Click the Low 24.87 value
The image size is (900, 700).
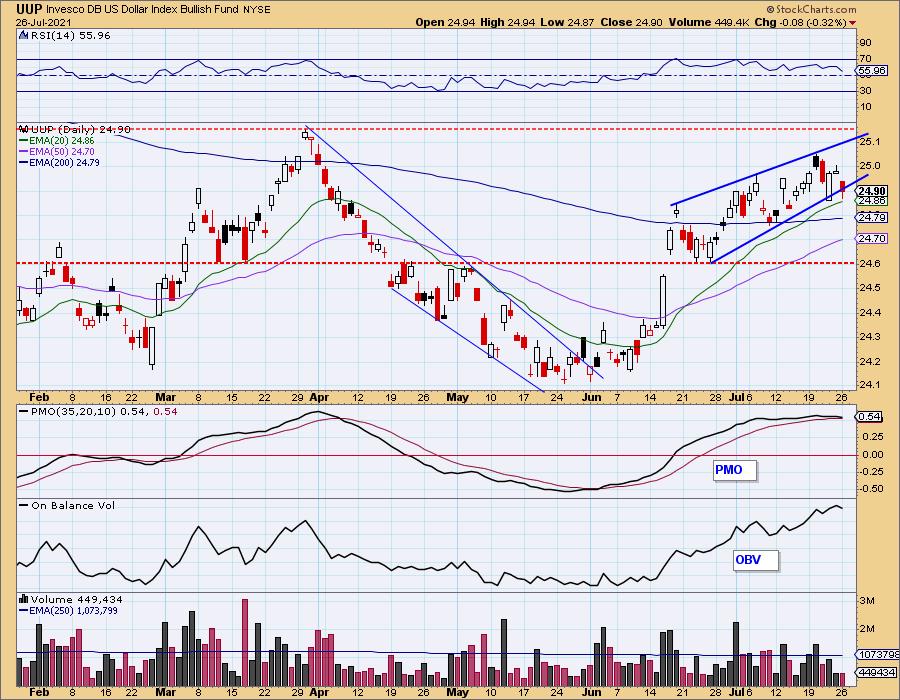(x=566, y=22)
